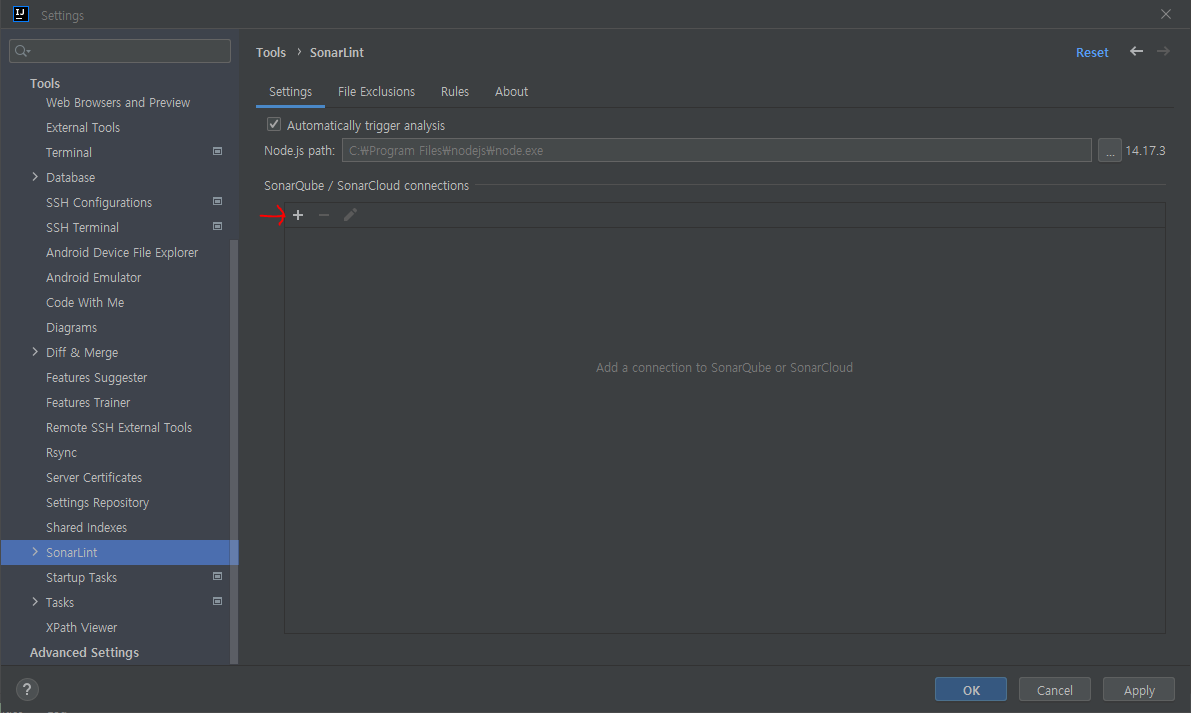Click the settings tree vertical scrollbar

pos(234,452)
